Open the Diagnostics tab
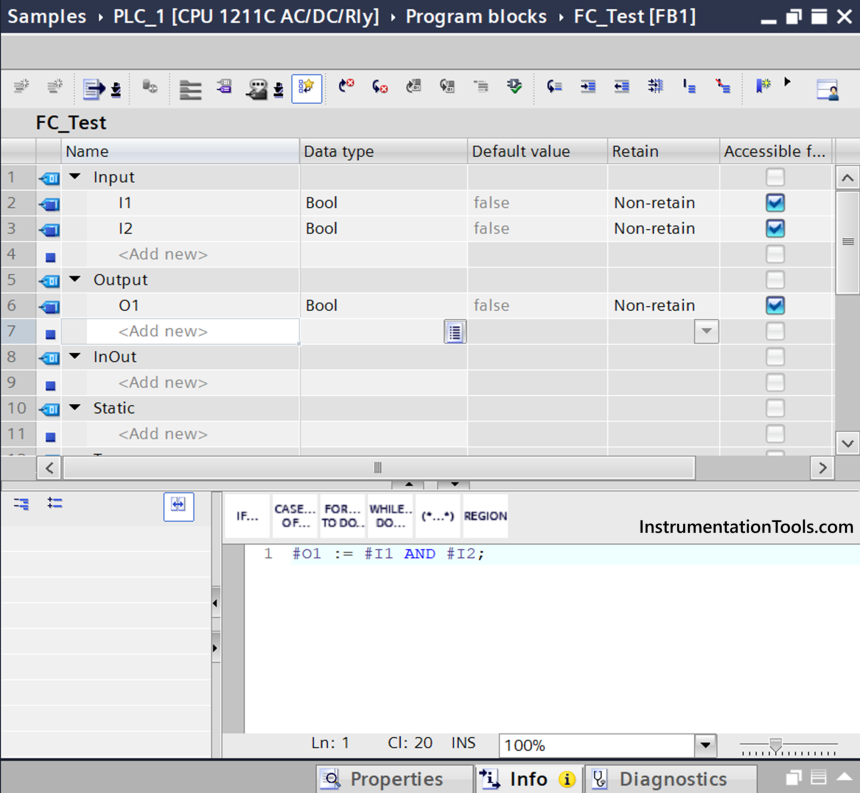This screenshot has width=860, height=793. click(670, 779)
